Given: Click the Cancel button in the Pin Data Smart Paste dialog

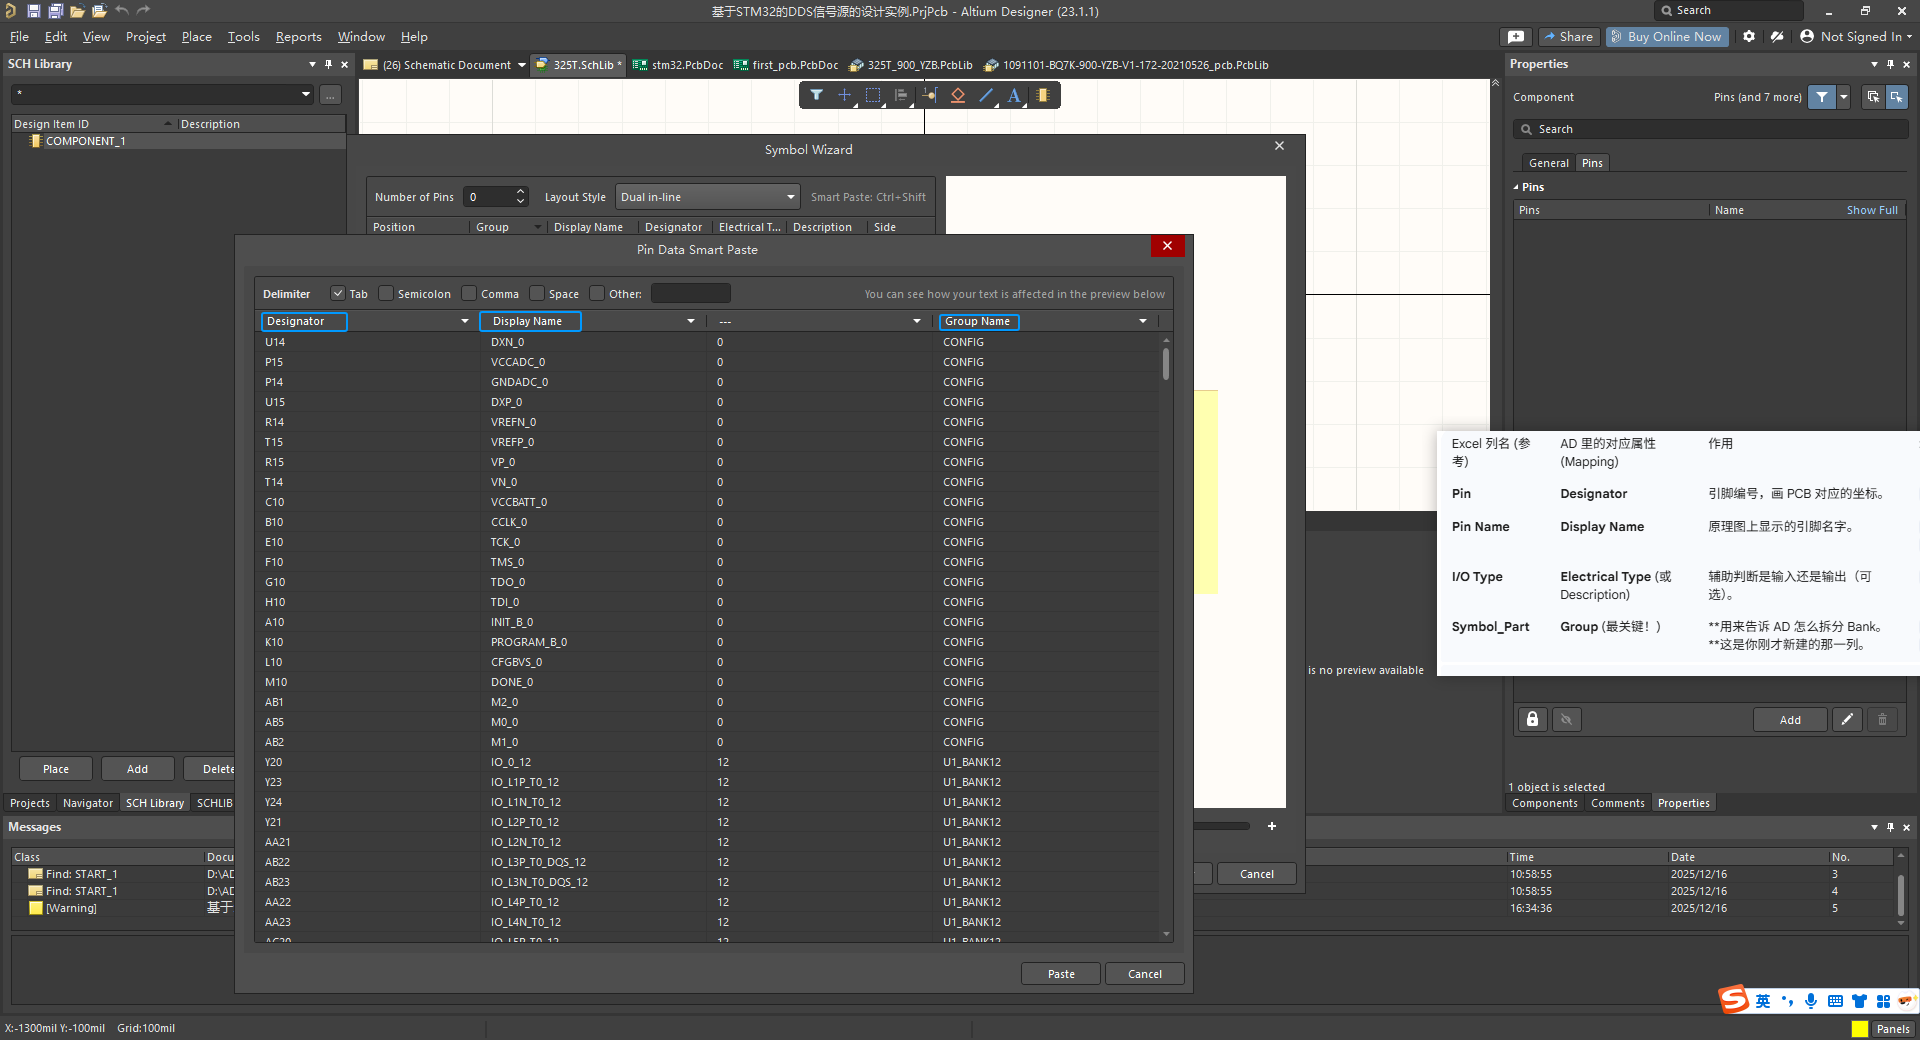Looking at the screenshot, I should (x=1145, y=974).
